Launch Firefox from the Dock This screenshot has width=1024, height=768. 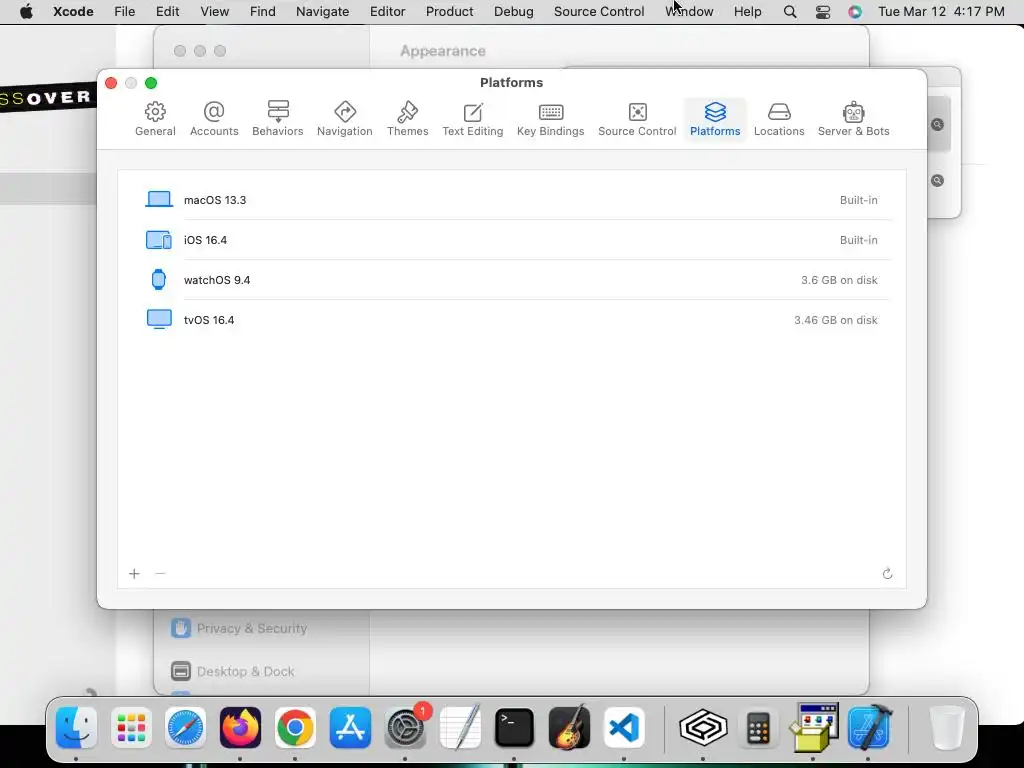[240, 728]
